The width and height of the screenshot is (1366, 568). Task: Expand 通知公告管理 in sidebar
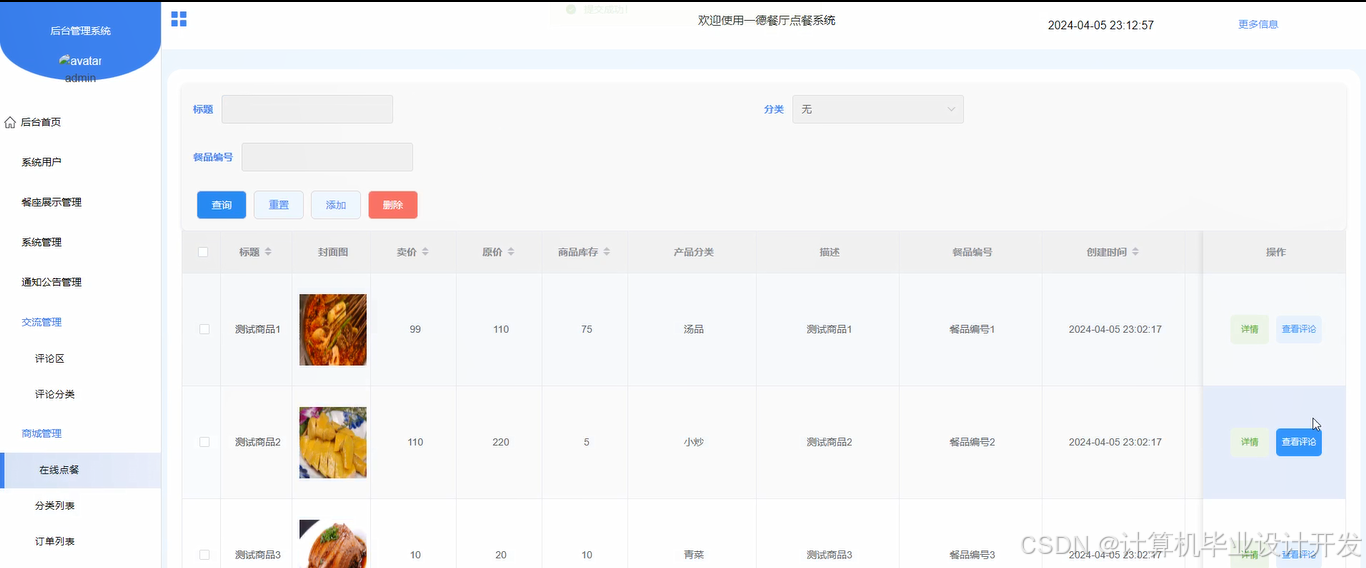(x=52, y=282)
